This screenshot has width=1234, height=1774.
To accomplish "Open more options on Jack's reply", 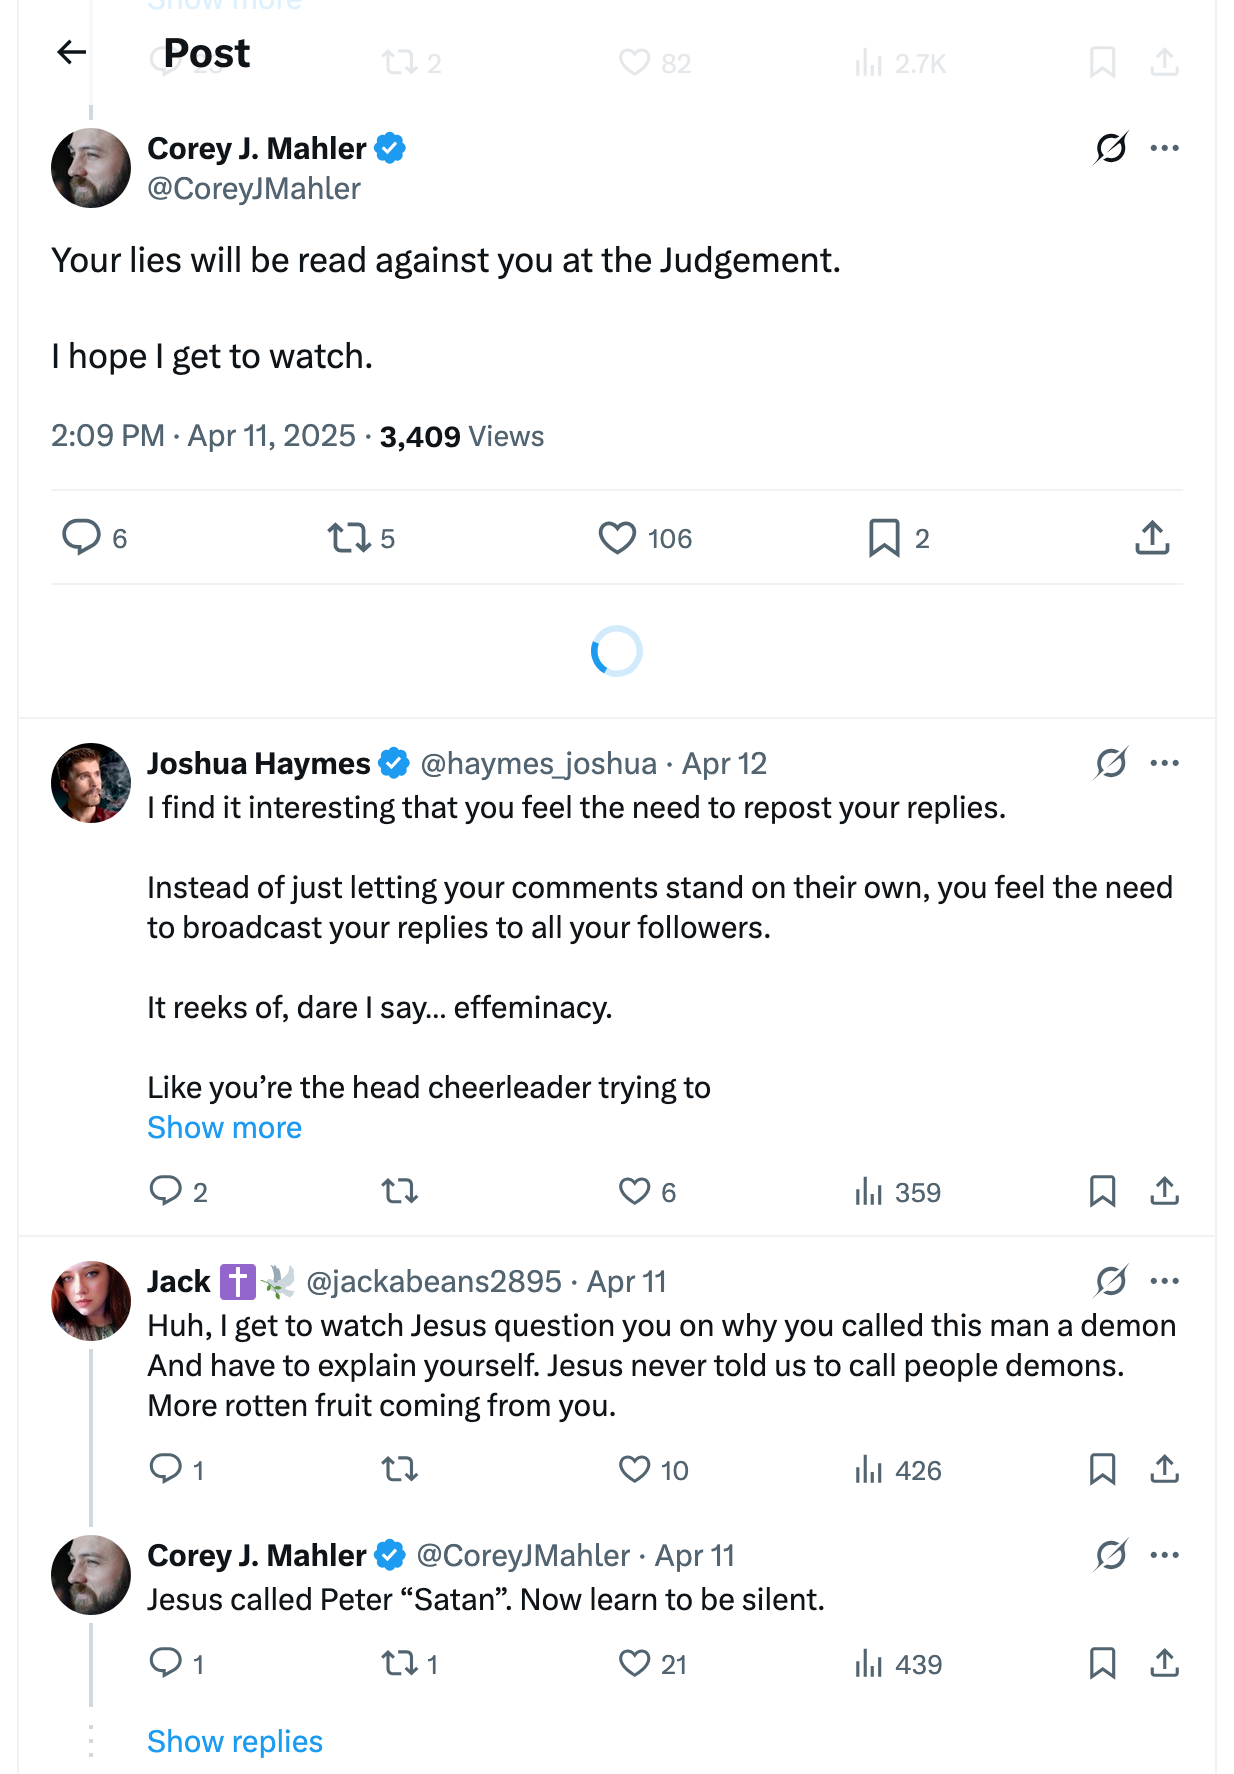I will (x=1165, y=1281).
